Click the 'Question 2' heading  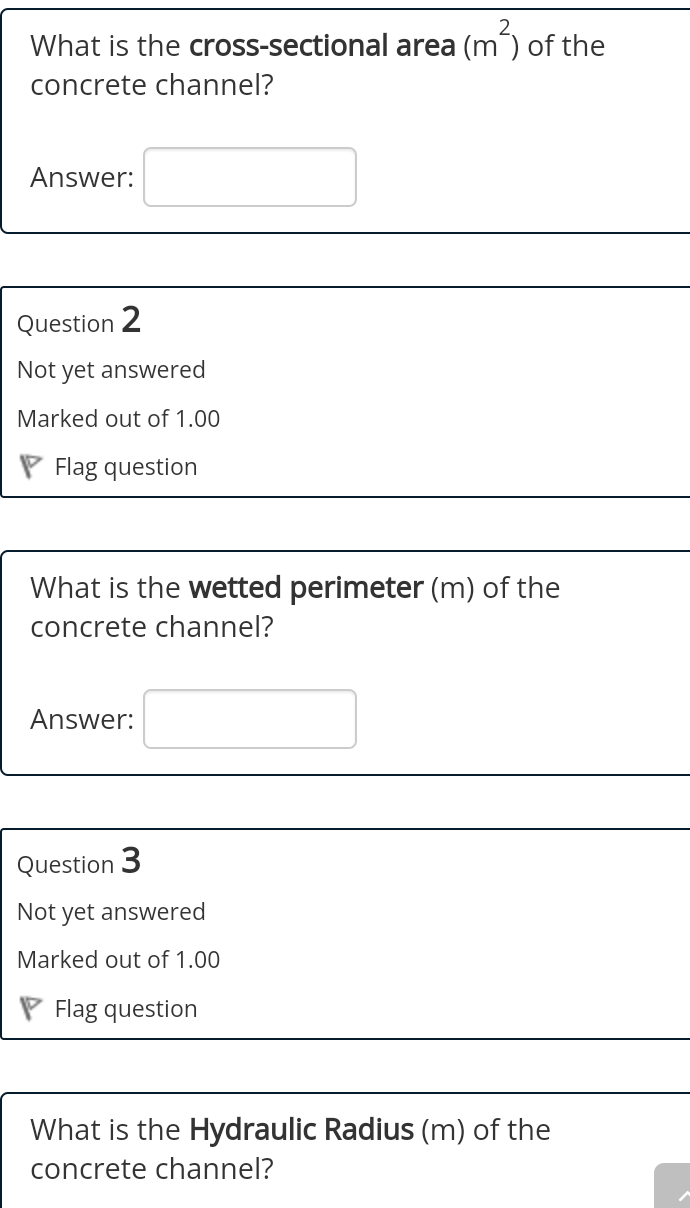pos(79,322)
